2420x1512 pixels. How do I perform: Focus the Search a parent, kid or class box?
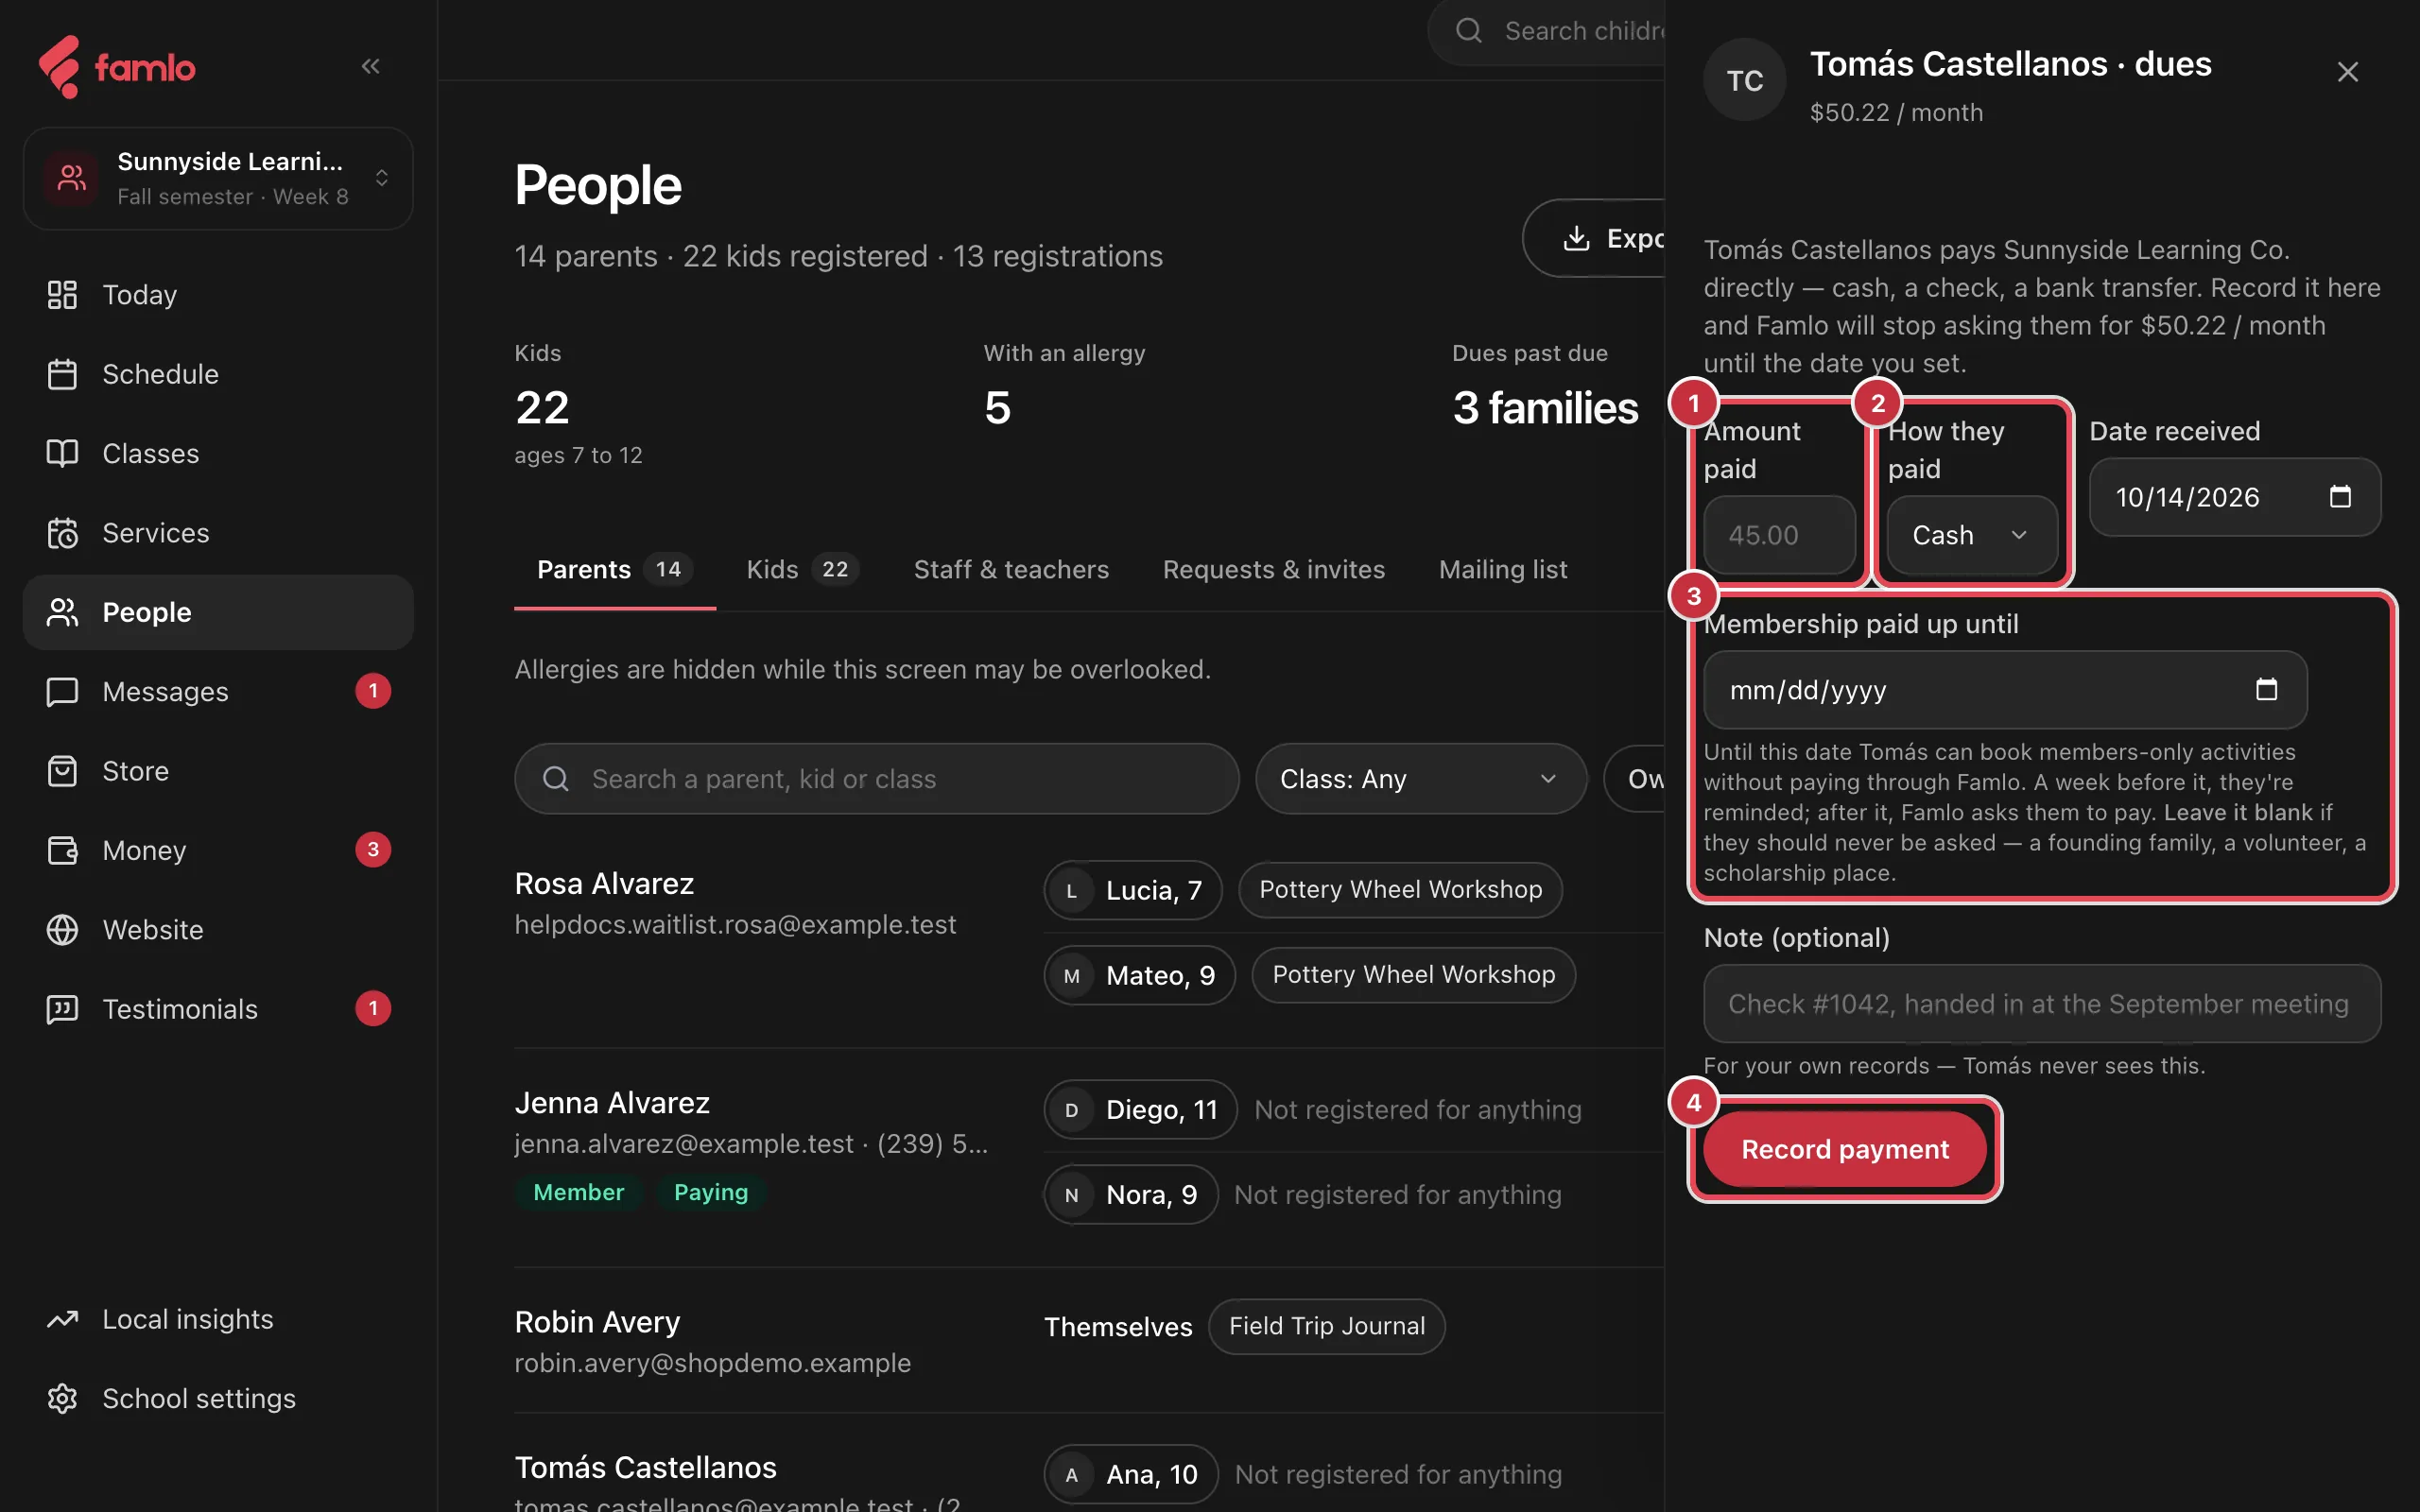pyautogui.click(x=876, y=778)
